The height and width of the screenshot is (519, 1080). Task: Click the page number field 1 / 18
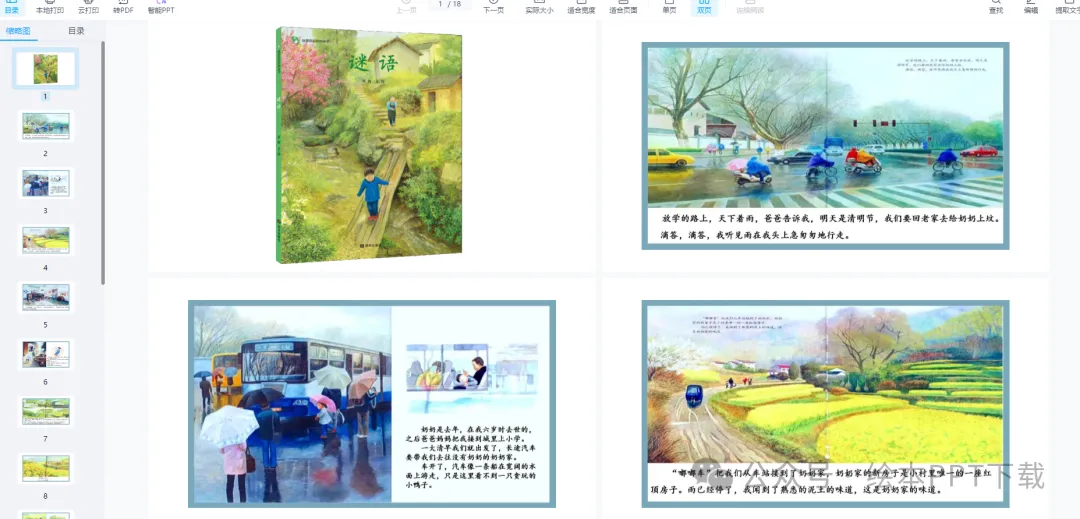(x=450, y=5)
